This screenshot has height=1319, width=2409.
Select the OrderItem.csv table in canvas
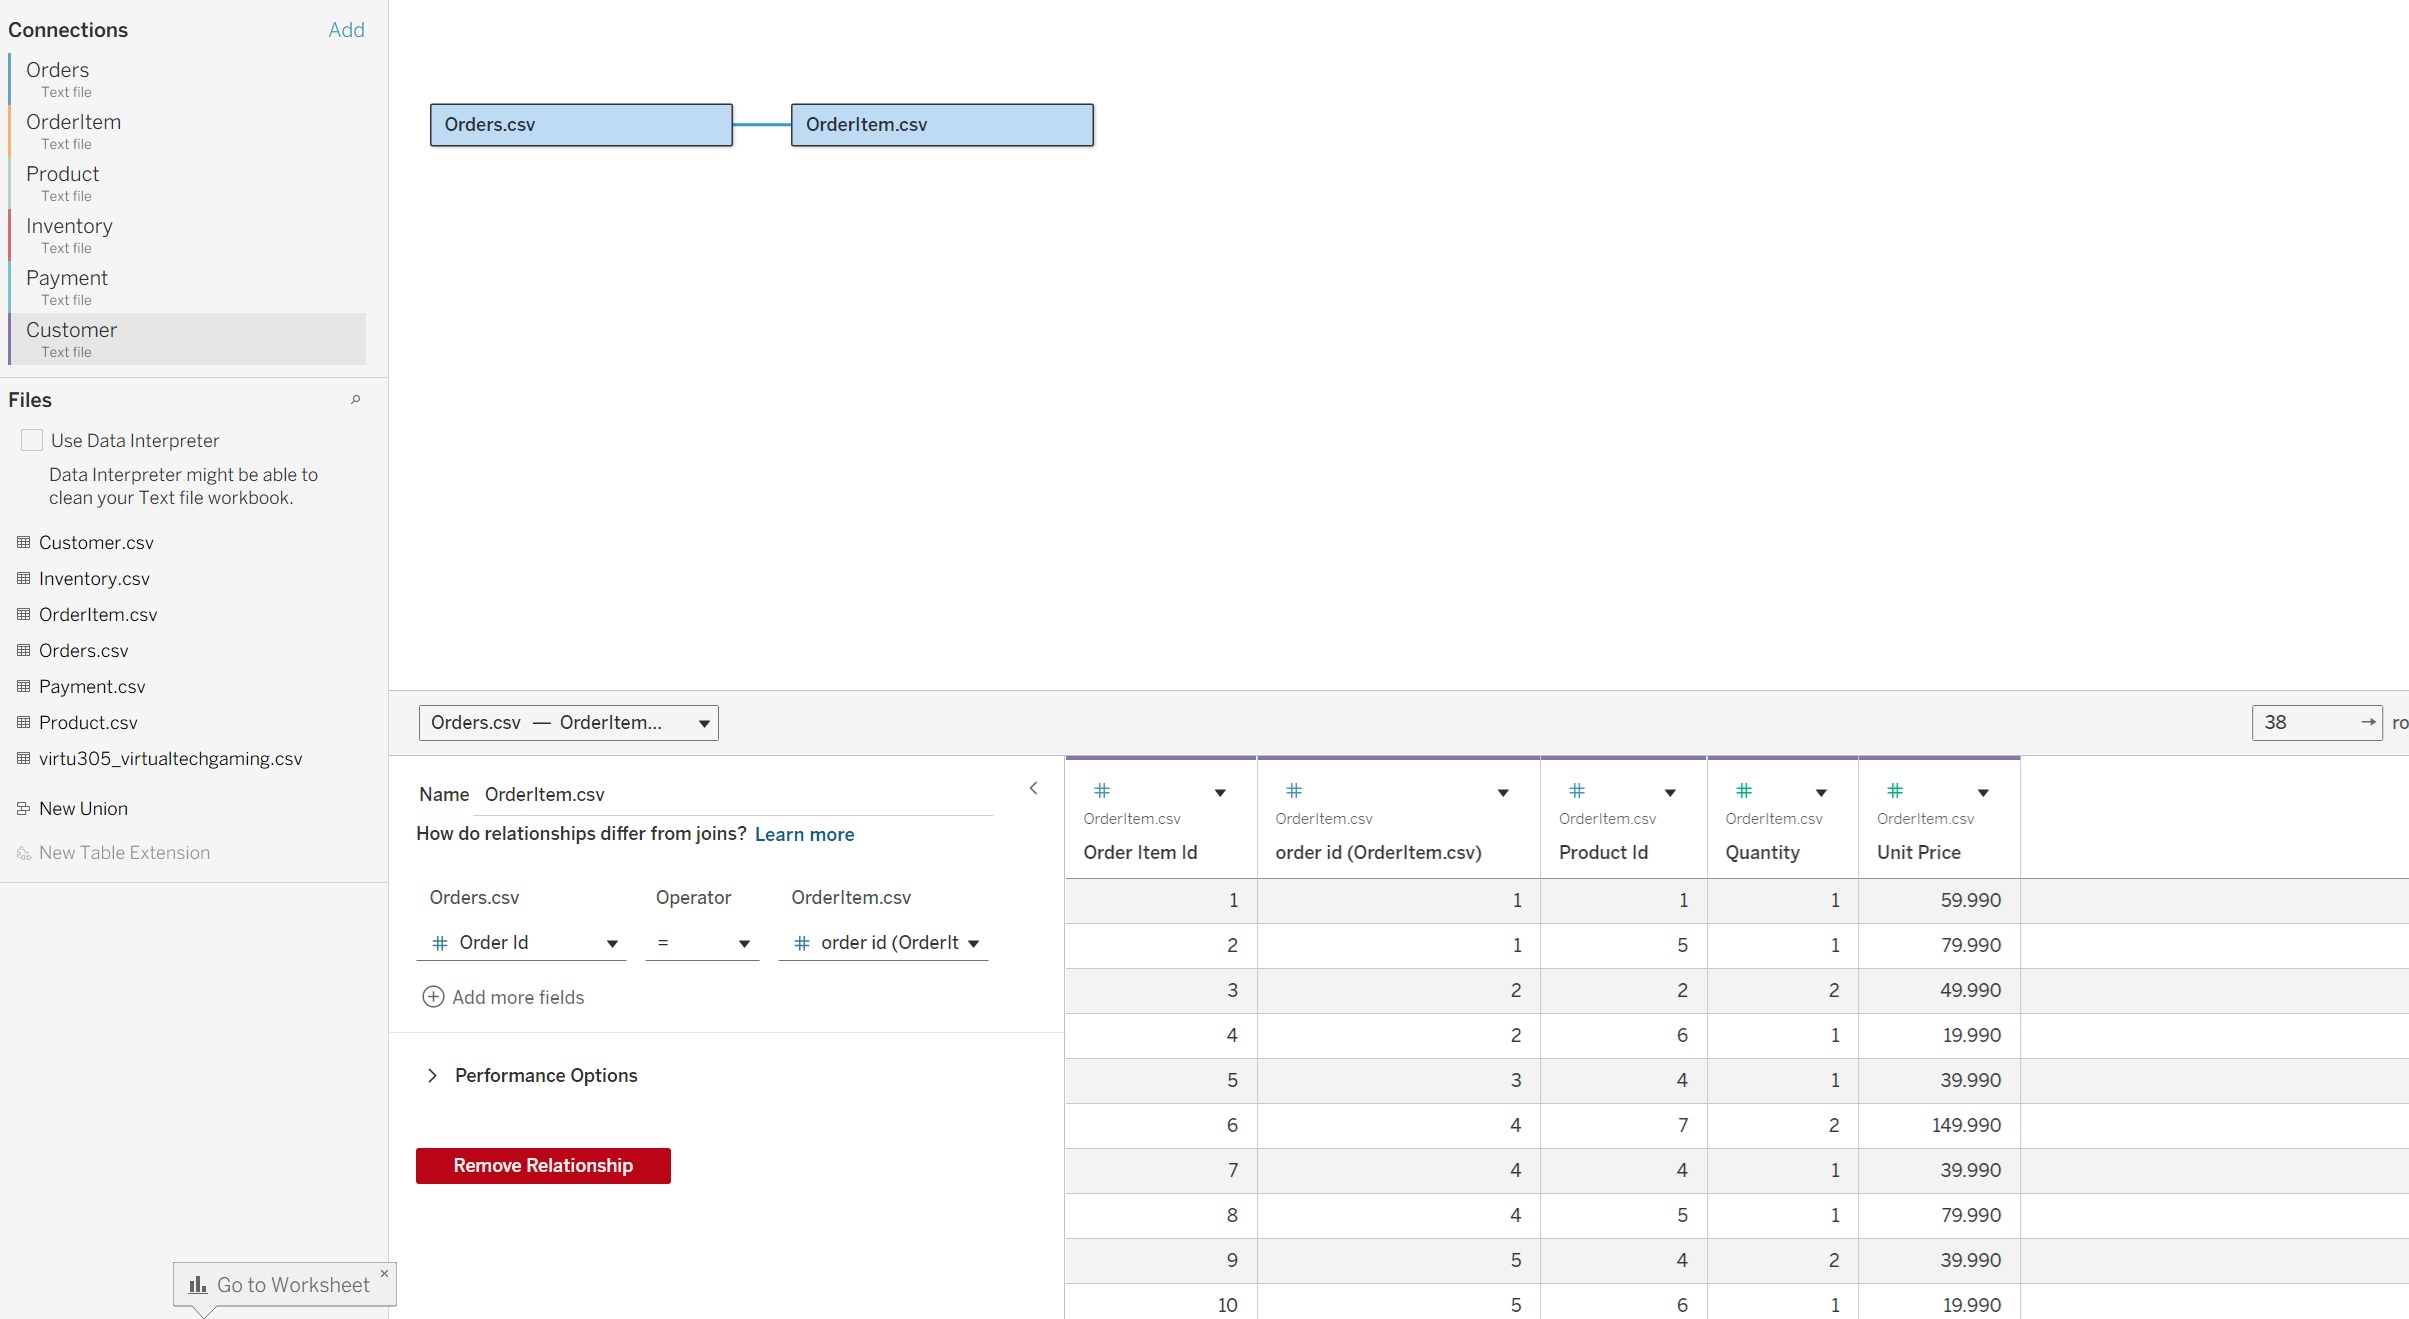coord(940,124)
